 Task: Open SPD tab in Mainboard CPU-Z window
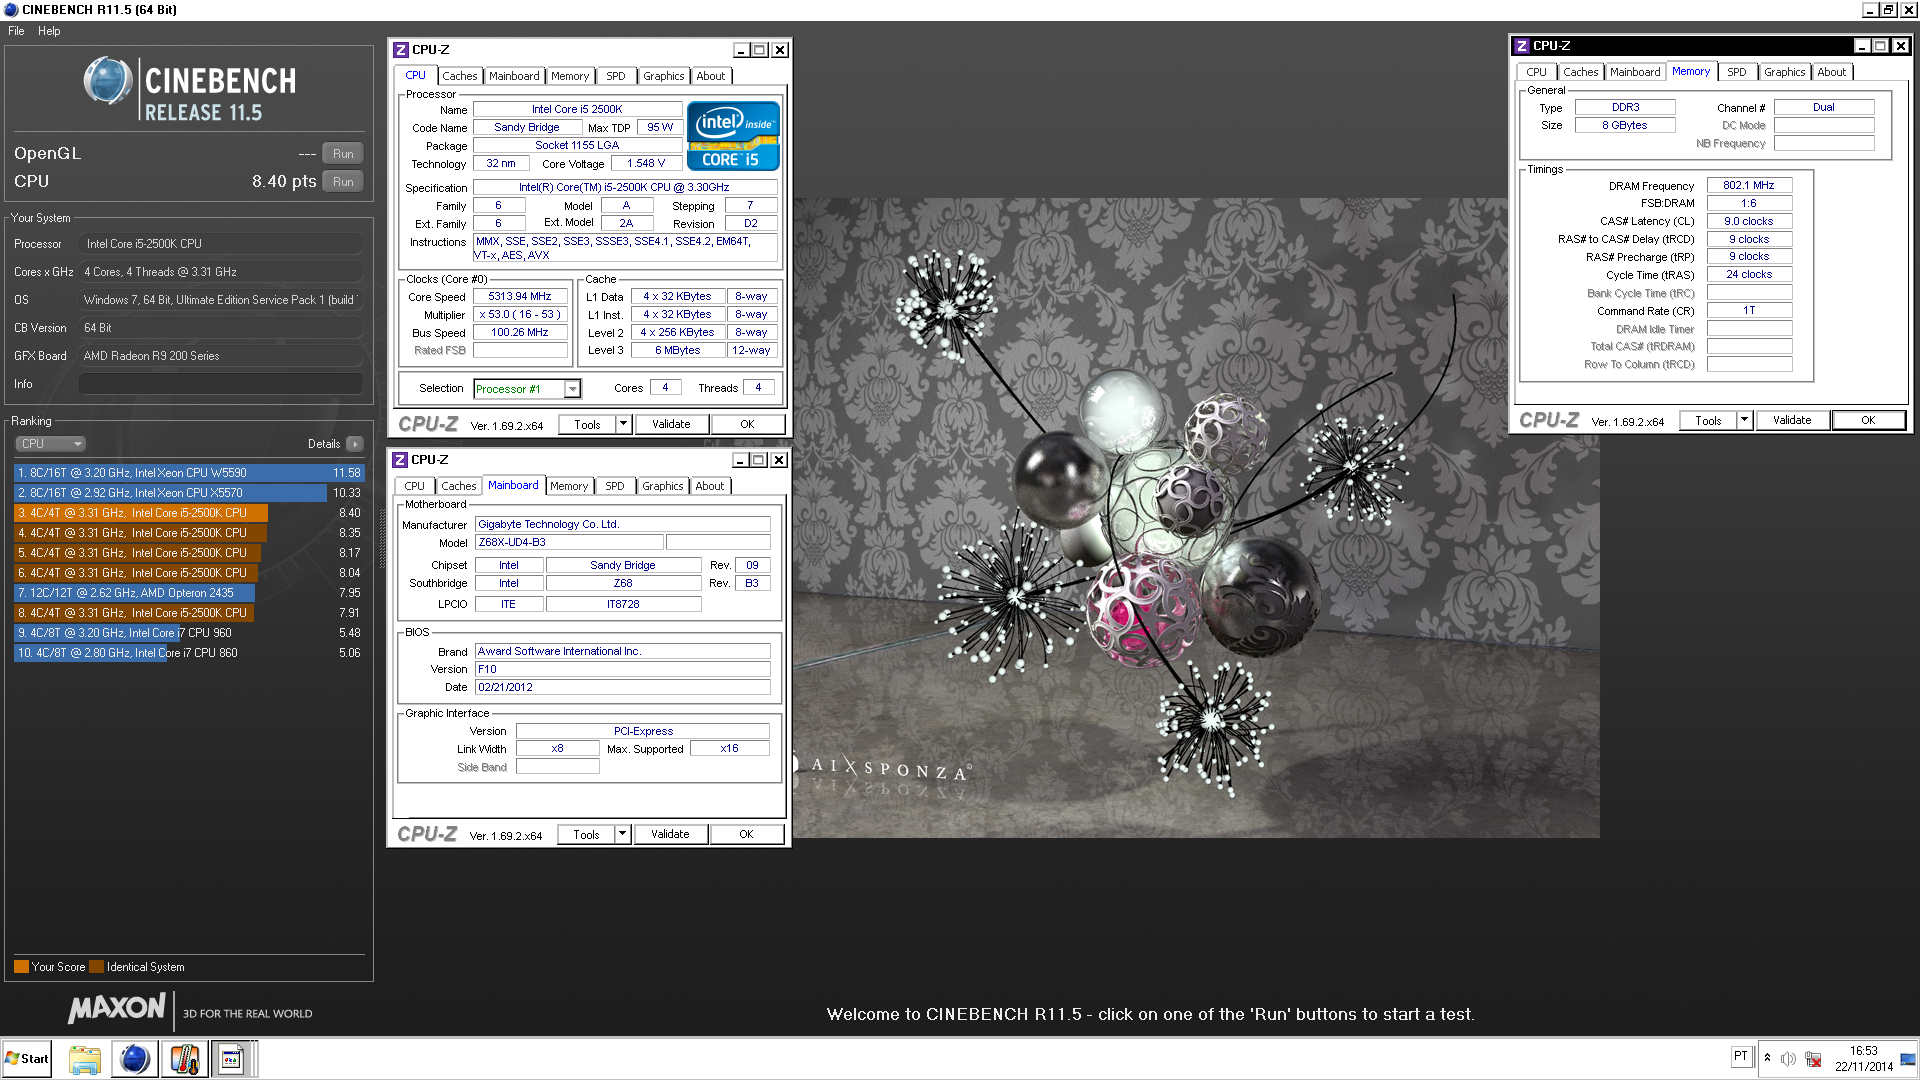tap(615, 486)
